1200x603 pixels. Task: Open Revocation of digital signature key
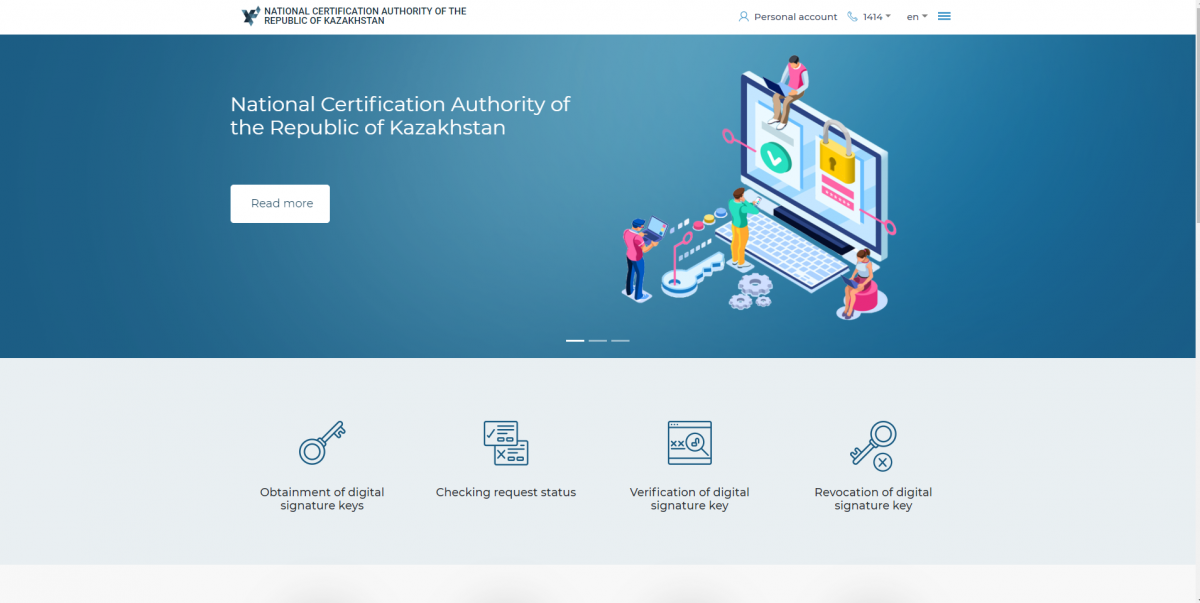click(873, 499)
